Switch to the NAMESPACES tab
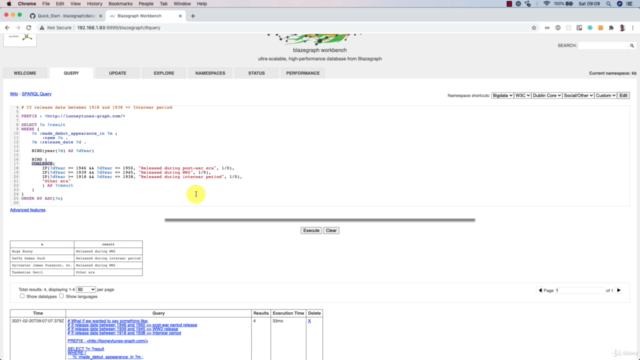The height and width of the screenshot is (360, 640). pyautogui.click(x=210, y=73)
